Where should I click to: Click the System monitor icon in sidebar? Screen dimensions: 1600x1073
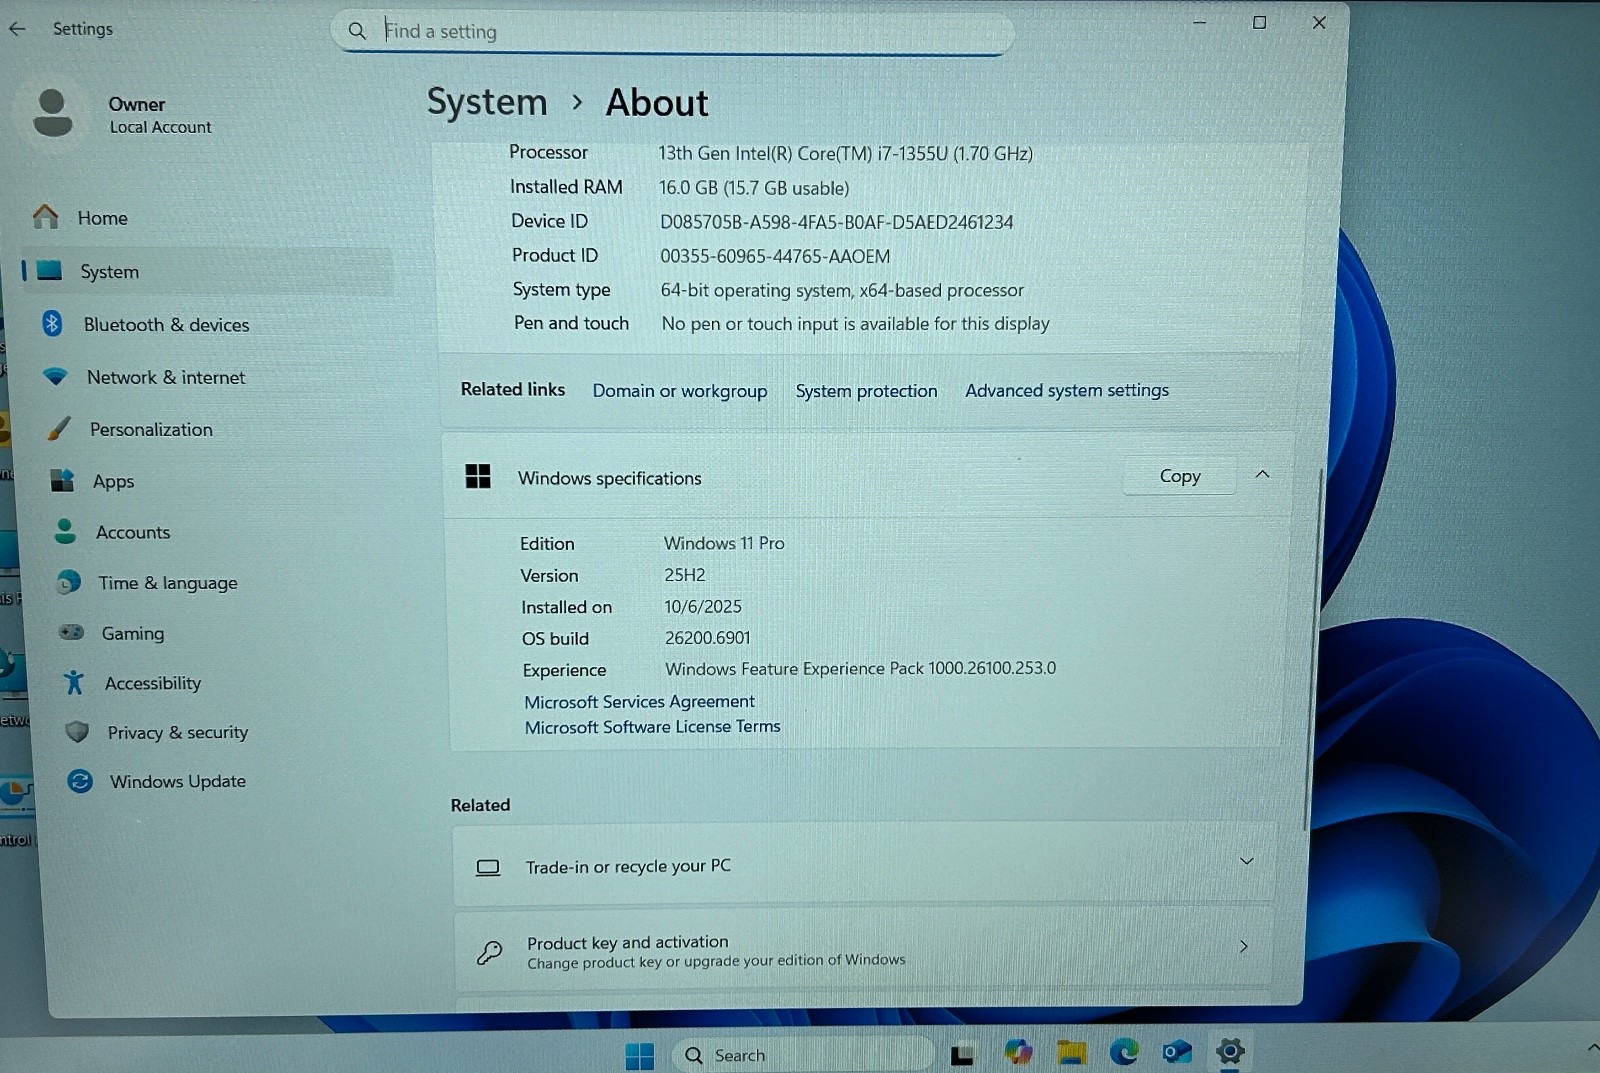pos(50,271)
